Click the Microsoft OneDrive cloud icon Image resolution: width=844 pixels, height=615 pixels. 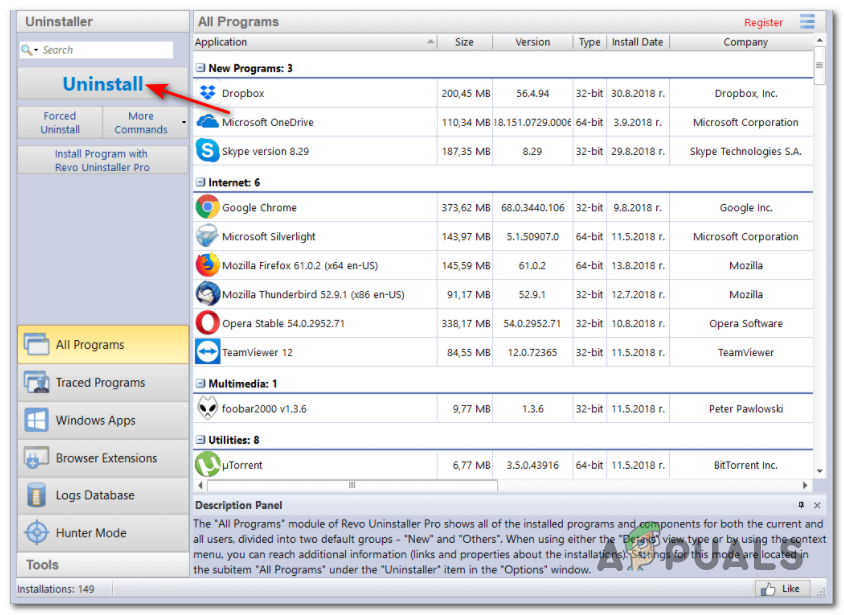(207, 122)
